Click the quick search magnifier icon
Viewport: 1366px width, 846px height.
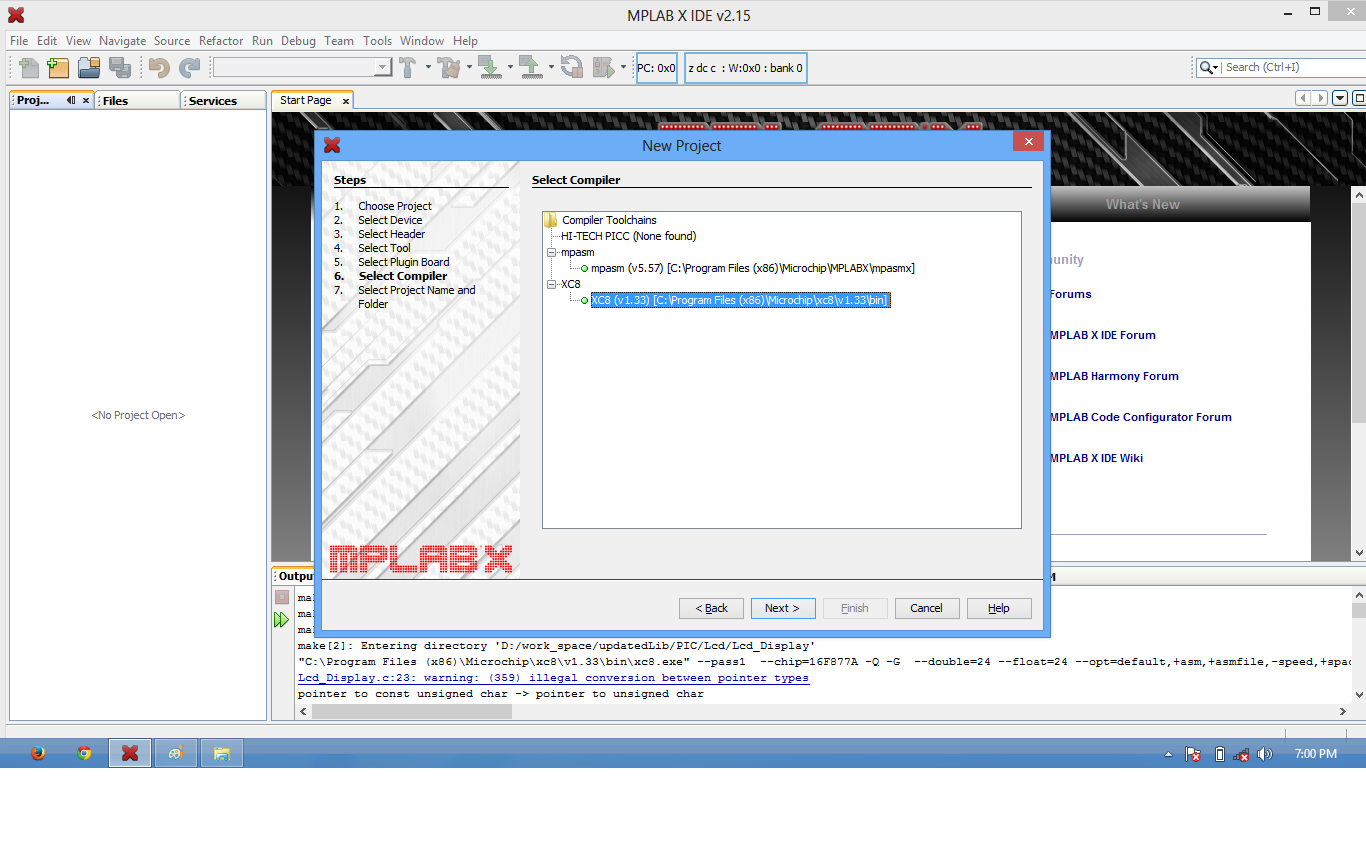tap(1208, 68)
